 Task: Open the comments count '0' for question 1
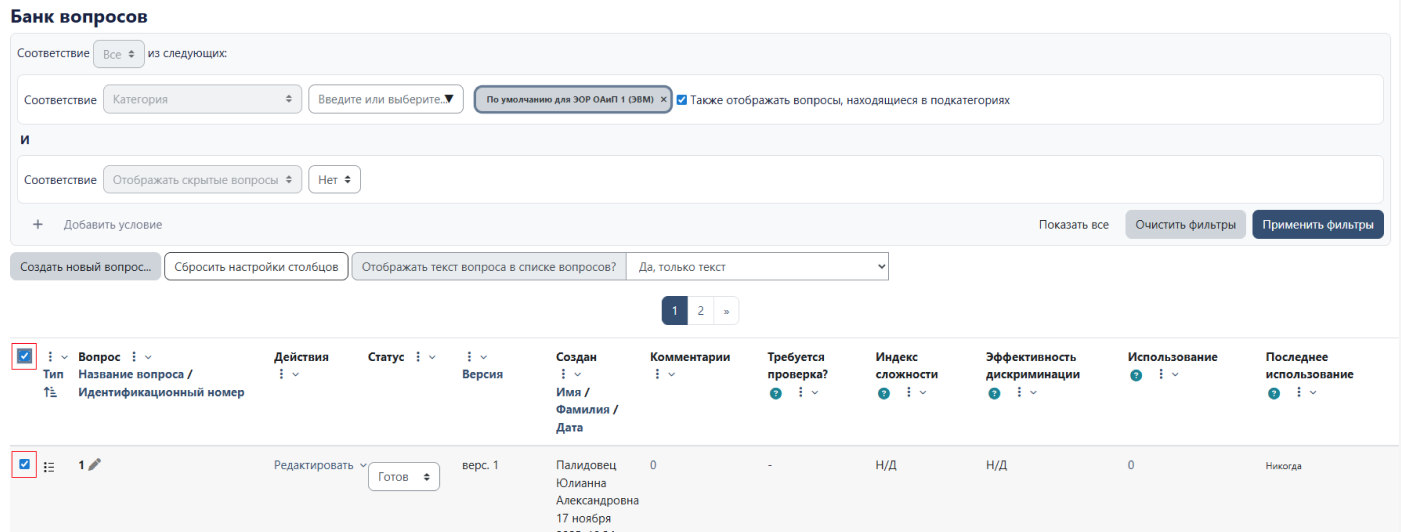(x=653, y=466)
